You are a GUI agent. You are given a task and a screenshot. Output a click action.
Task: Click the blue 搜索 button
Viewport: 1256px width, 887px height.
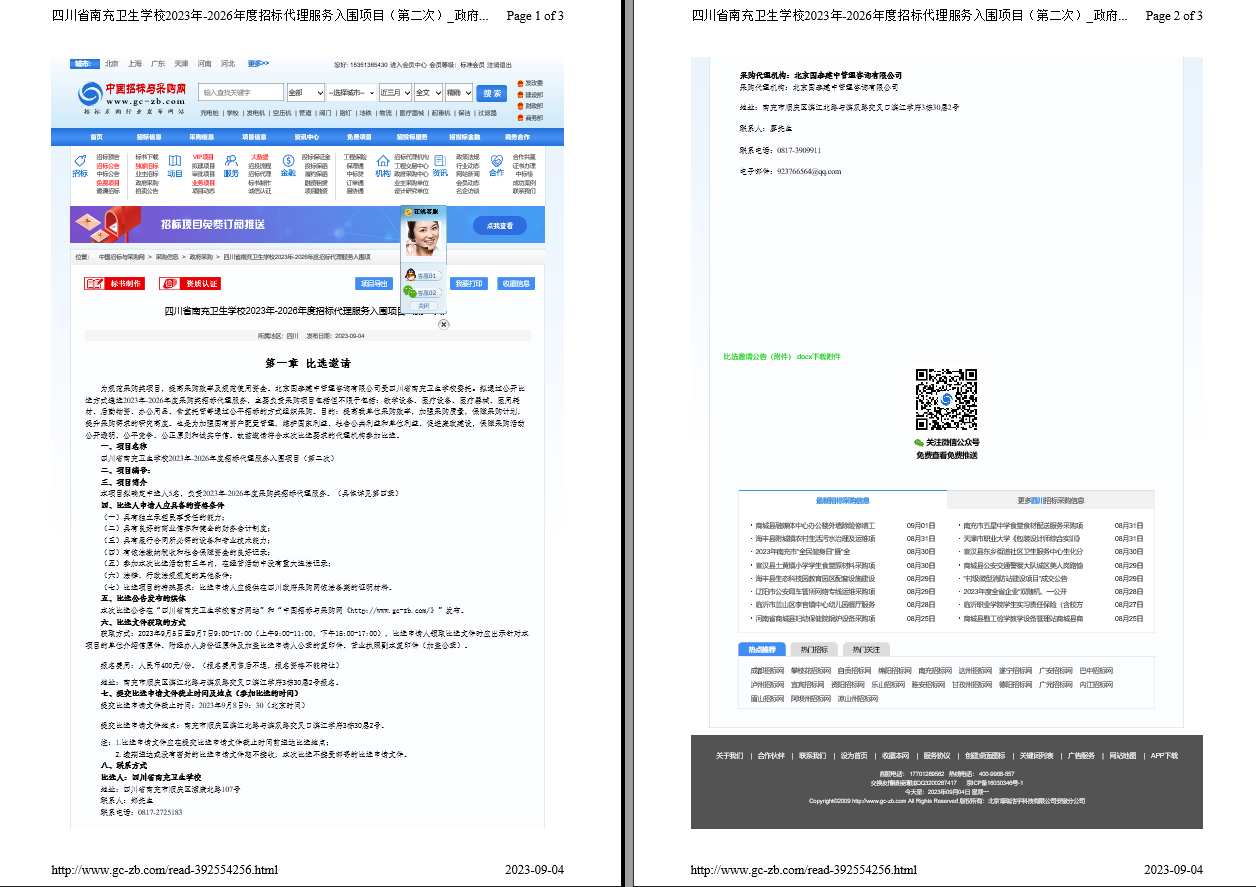[x=491, y=93]
